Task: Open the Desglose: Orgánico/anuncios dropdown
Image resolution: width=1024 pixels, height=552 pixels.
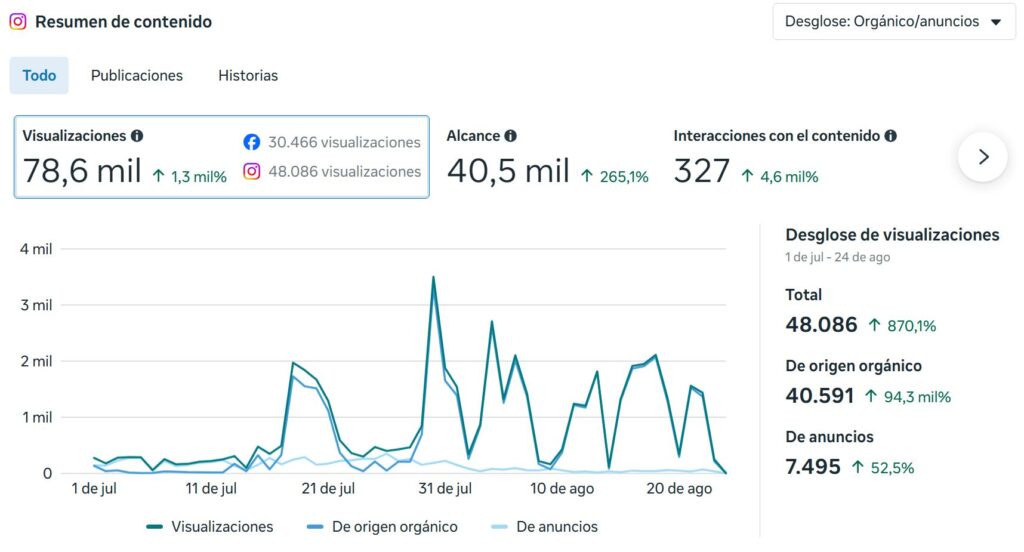Action: [893, 22]
